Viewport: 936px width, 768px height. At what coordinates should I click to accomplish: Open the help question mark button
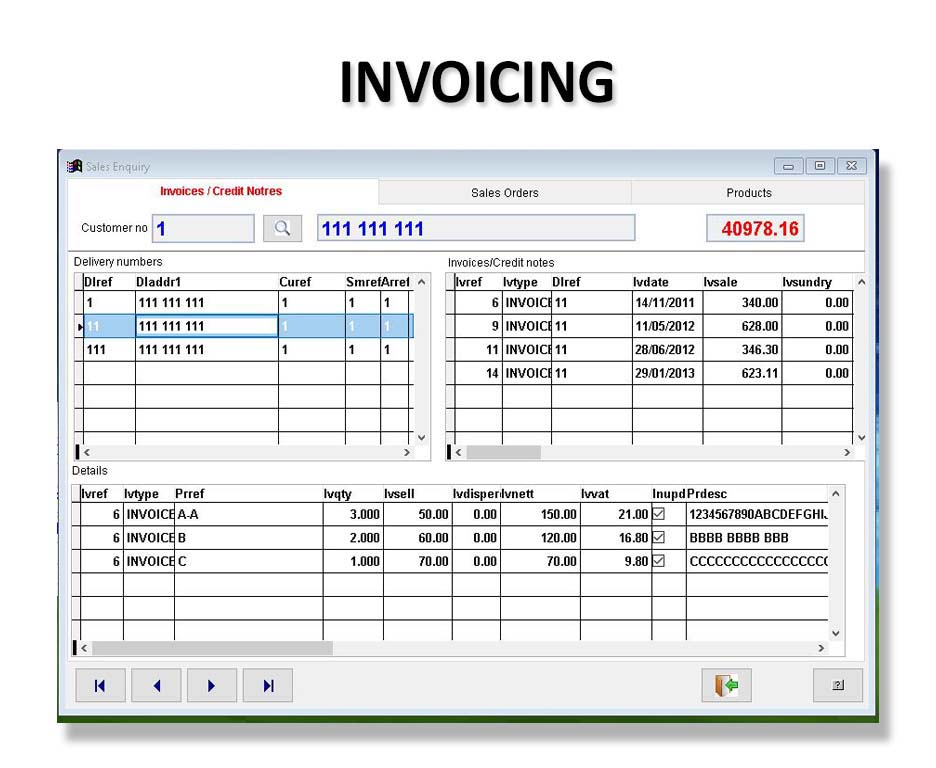837,685
